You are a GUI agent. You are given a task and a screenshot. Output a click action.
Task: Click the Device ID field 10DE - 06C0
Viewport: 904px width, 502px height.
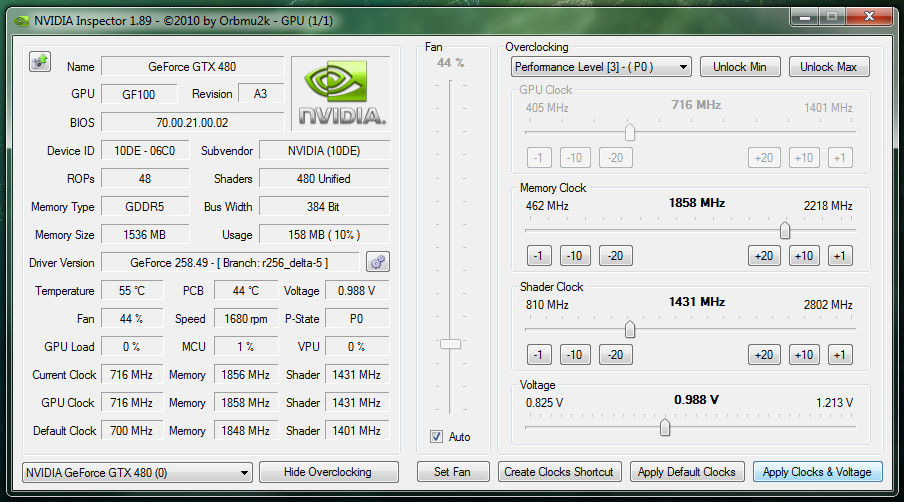145,151
